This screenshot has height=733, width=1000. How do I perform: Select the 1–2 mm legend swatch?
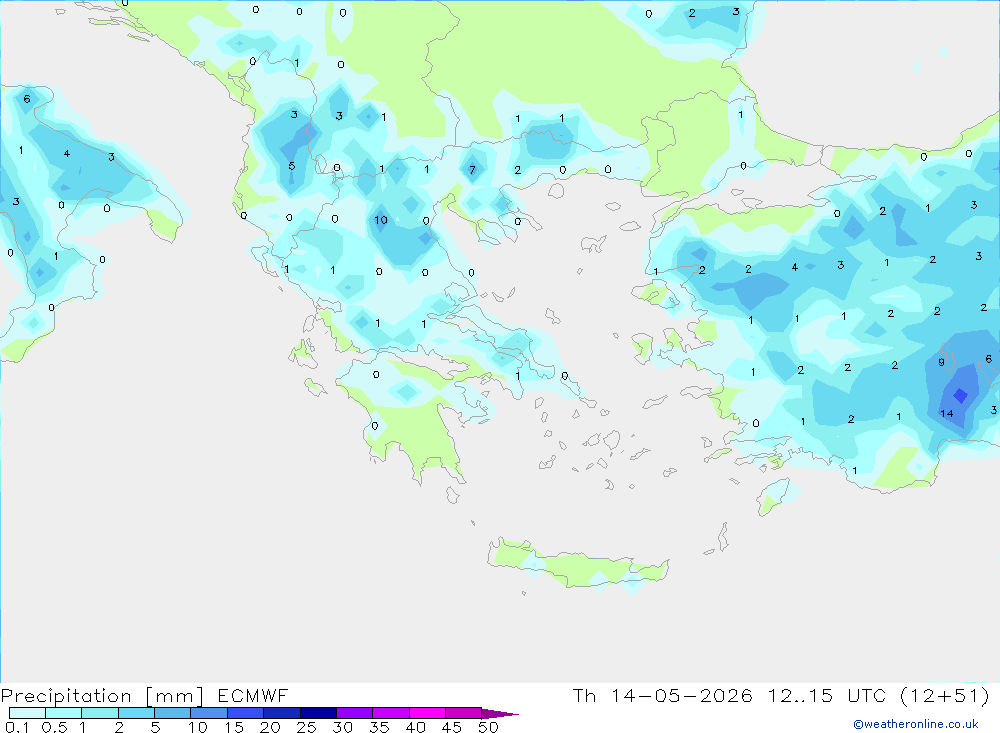(100, 713)
